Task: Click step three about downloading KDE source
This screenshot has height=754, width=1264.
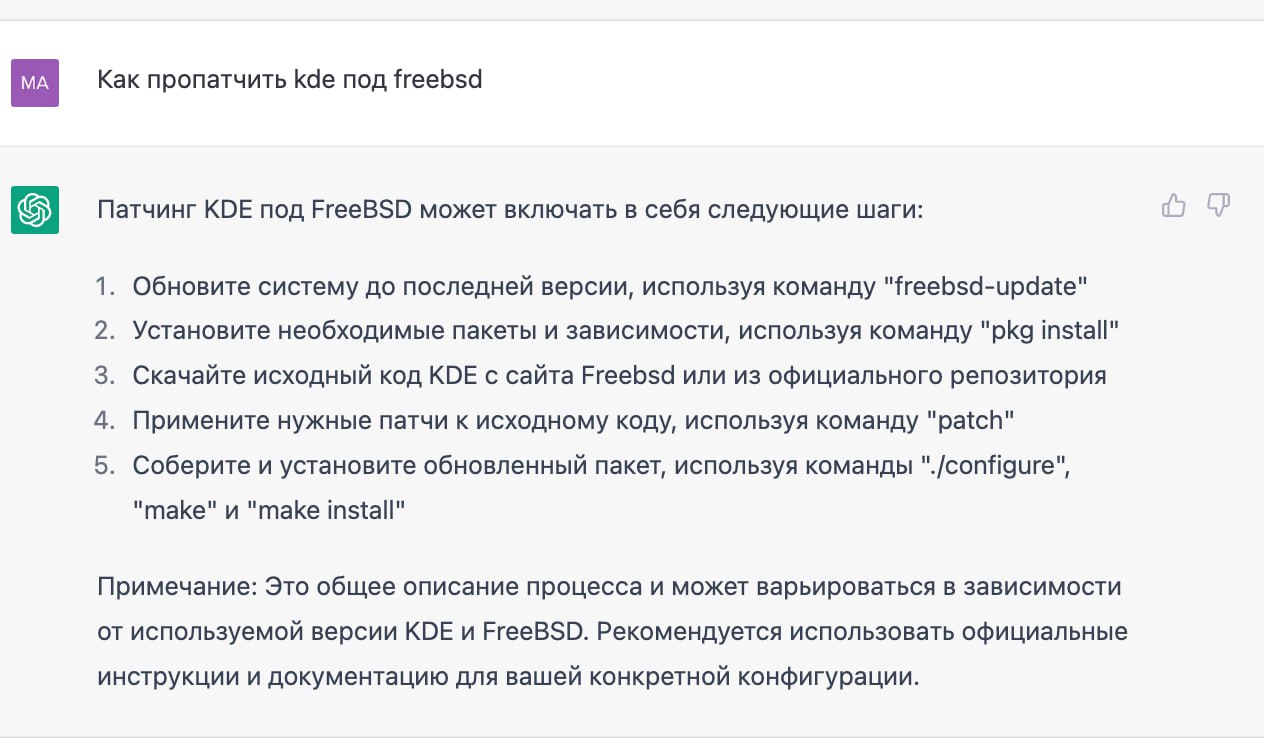Action: tap(619, 376)
